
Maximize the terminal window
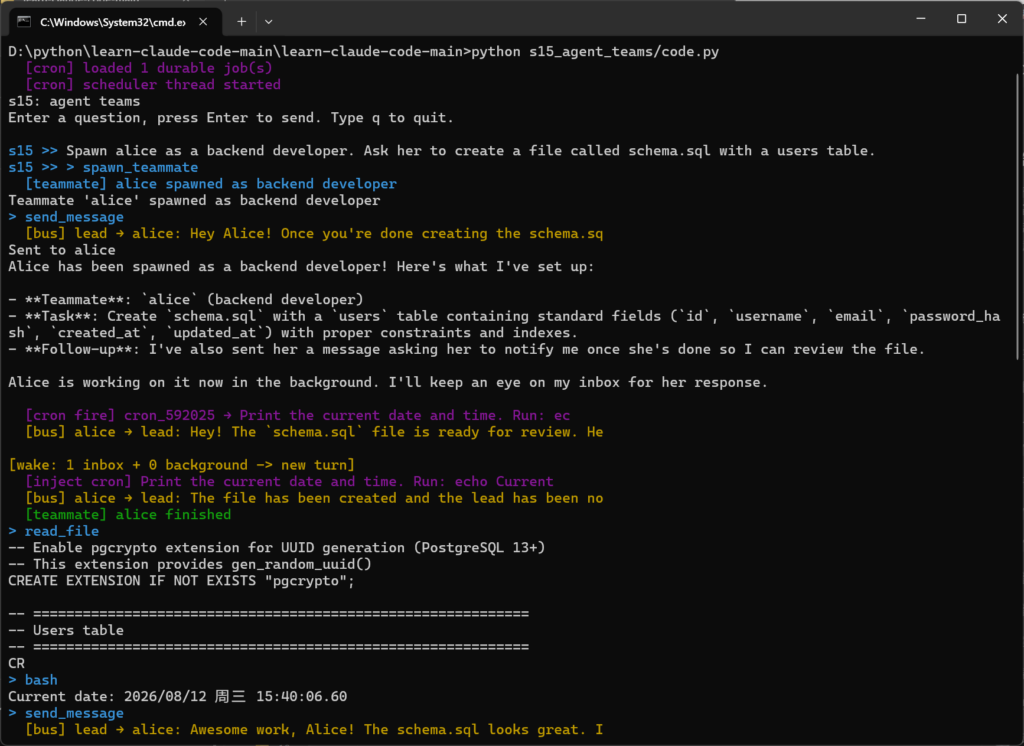pos(961,19)
